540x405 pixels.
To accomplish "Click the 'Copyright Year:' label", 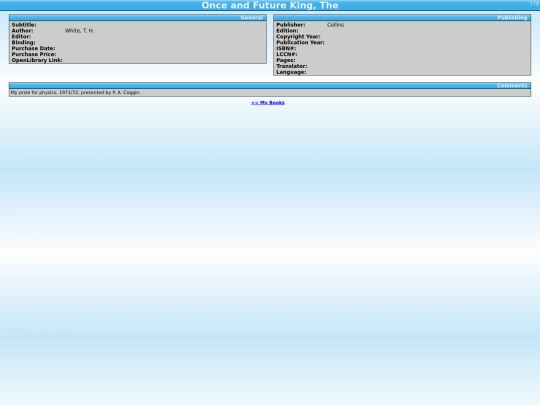I will [298, 37].
